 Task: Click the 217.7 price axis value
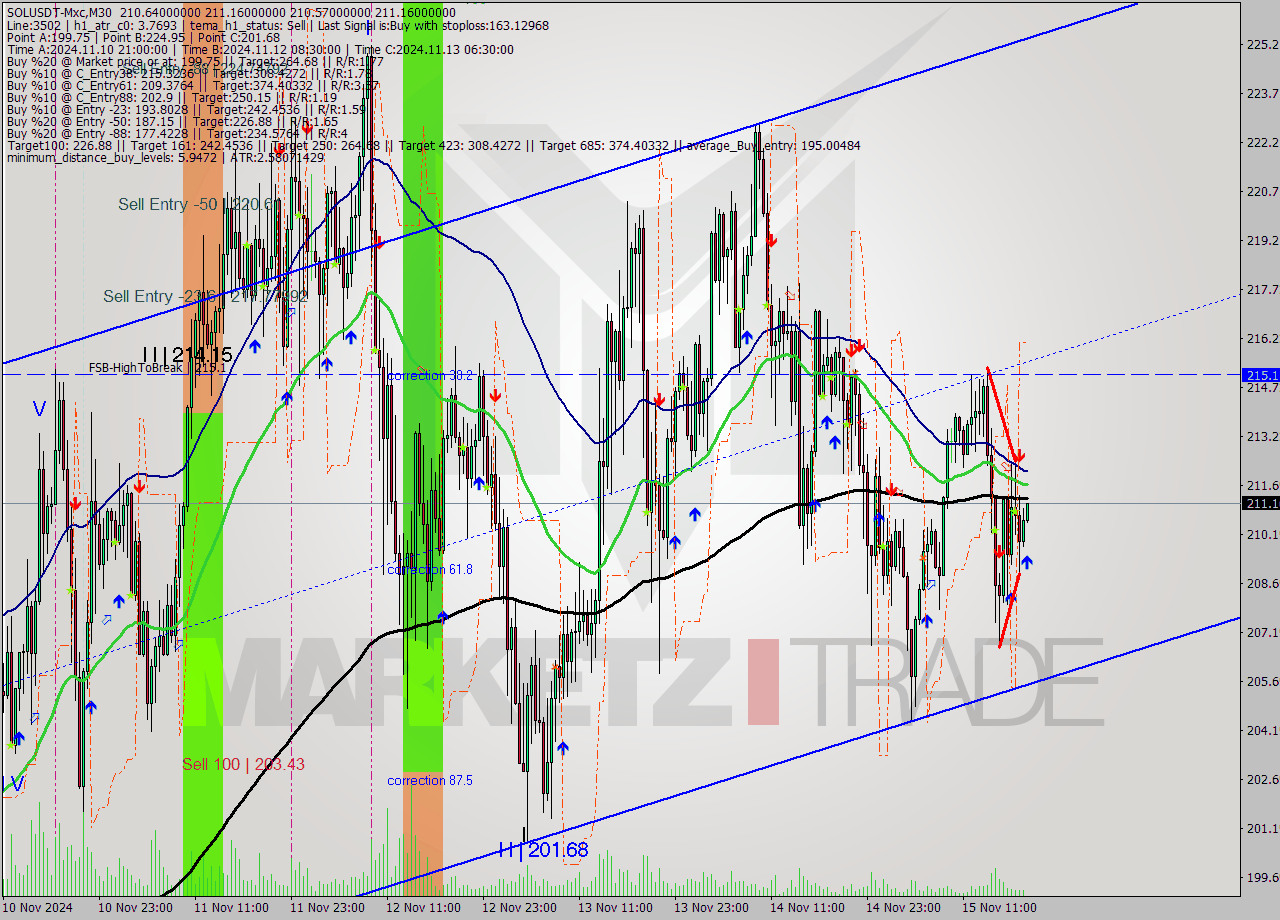coord(1262,290)
